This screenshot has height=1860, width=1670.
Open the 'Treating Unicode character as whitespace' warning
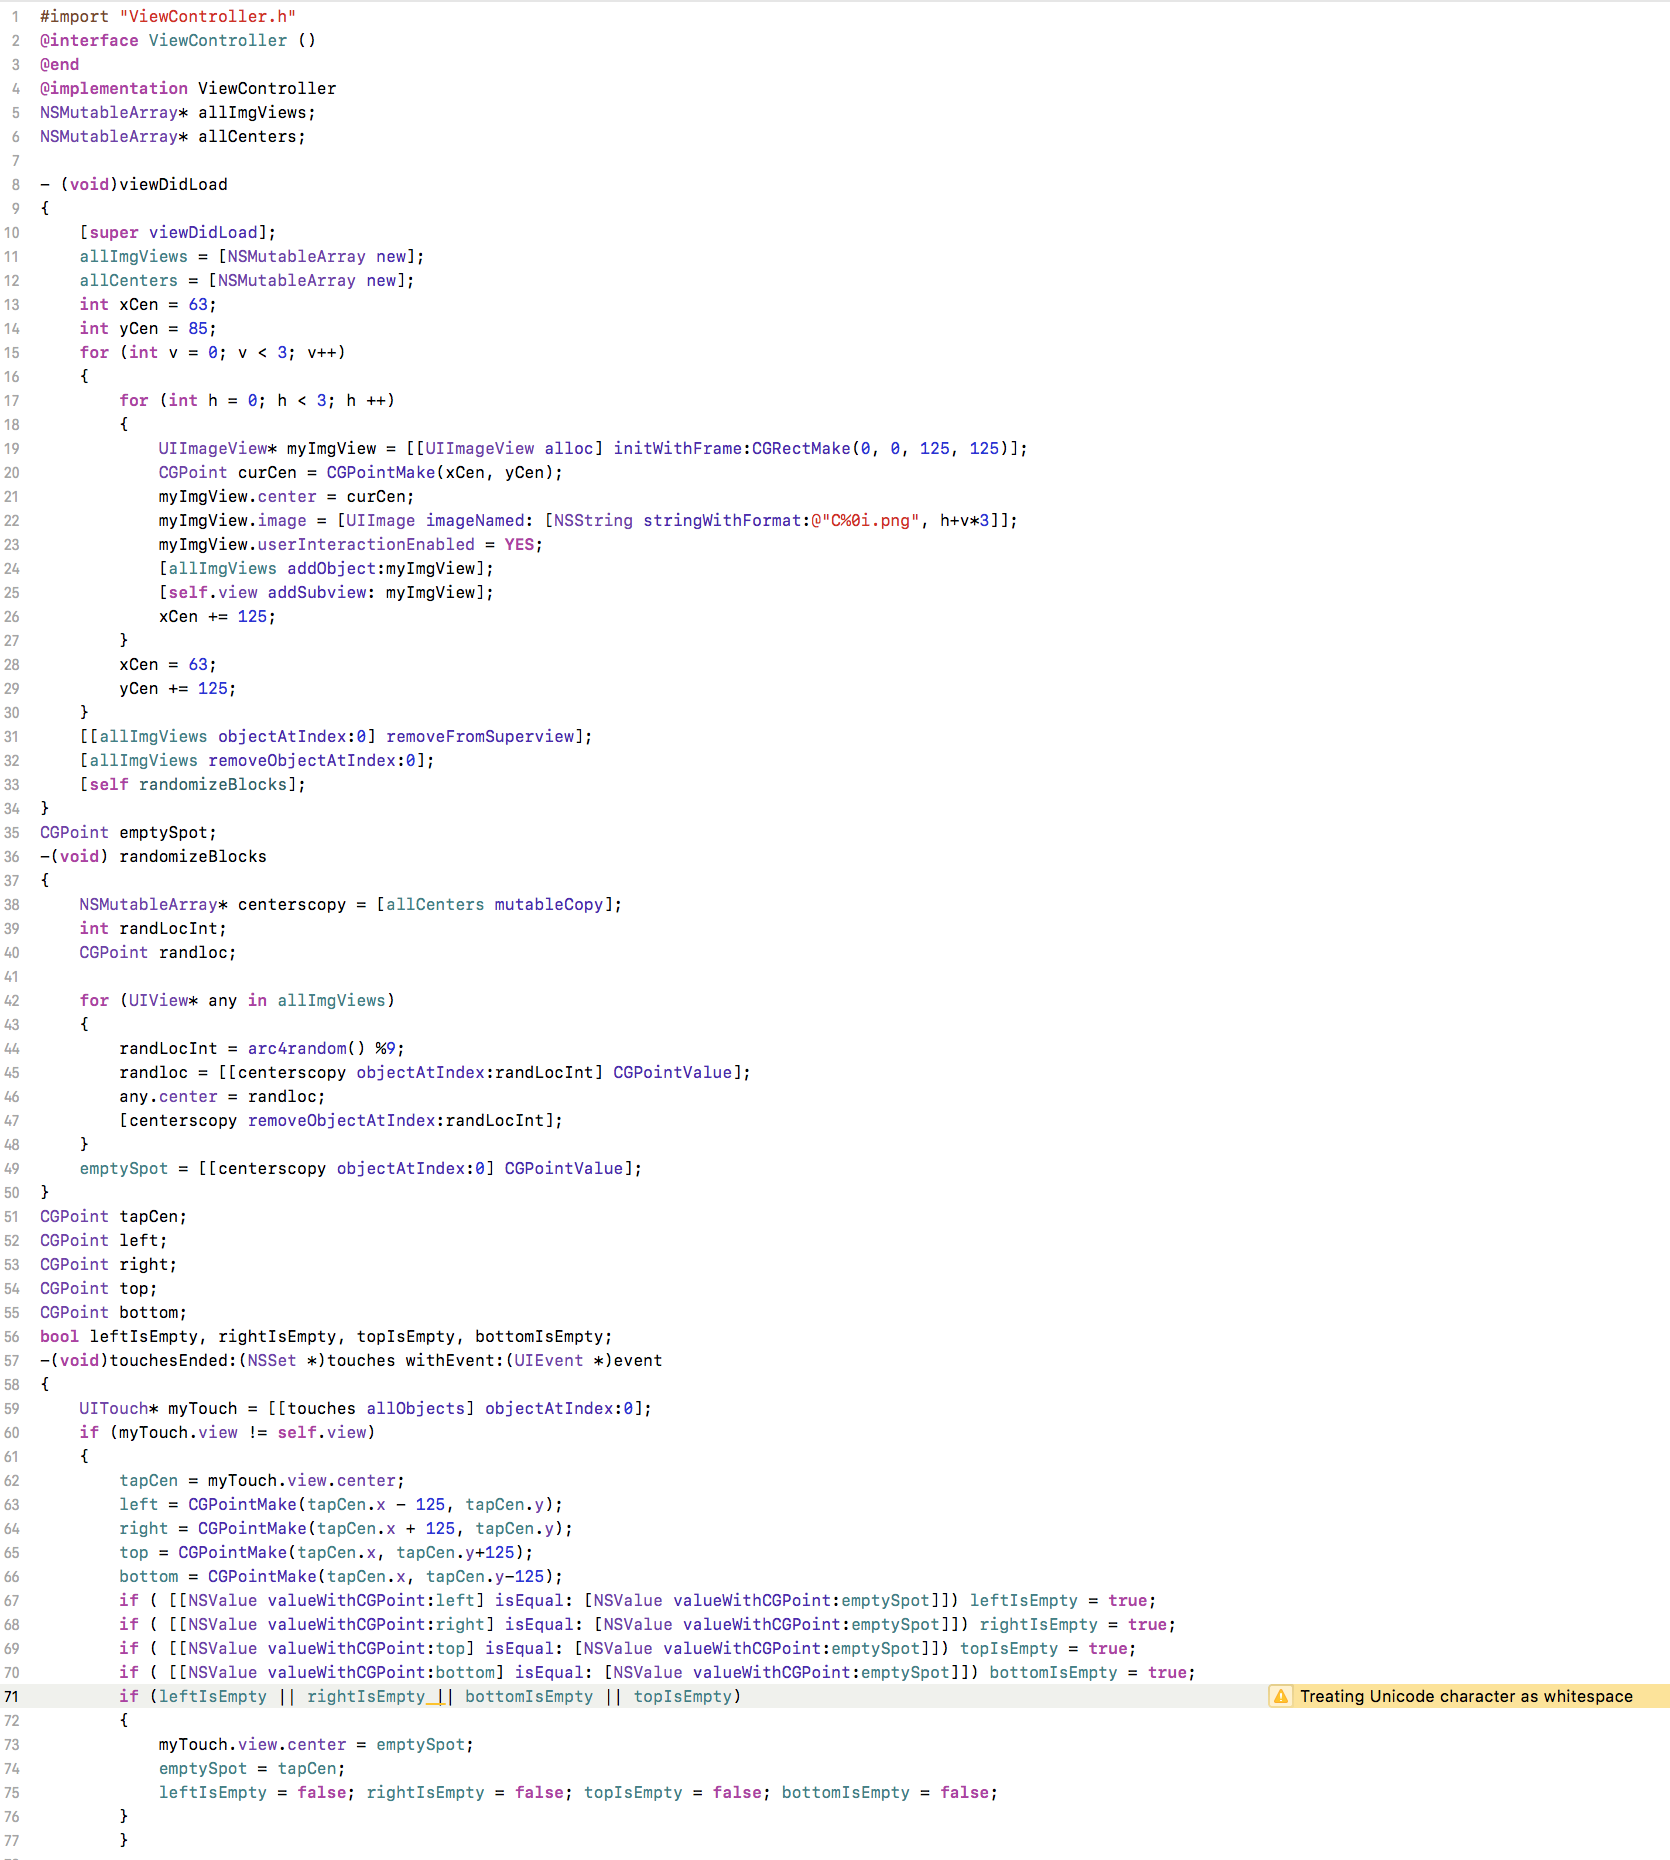coord(1466,1696)
